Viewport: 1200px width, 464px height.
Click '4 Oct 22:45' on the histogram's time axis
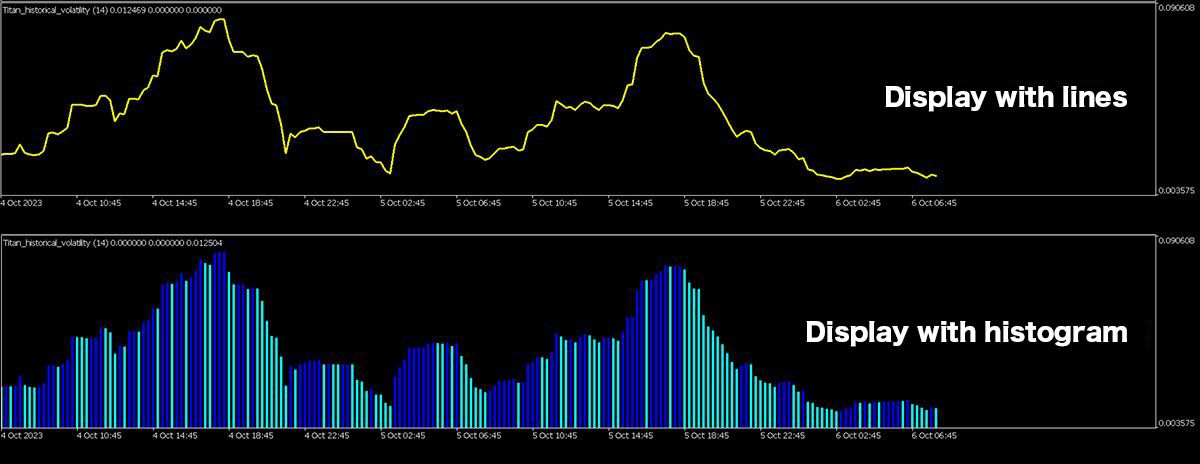327,436
